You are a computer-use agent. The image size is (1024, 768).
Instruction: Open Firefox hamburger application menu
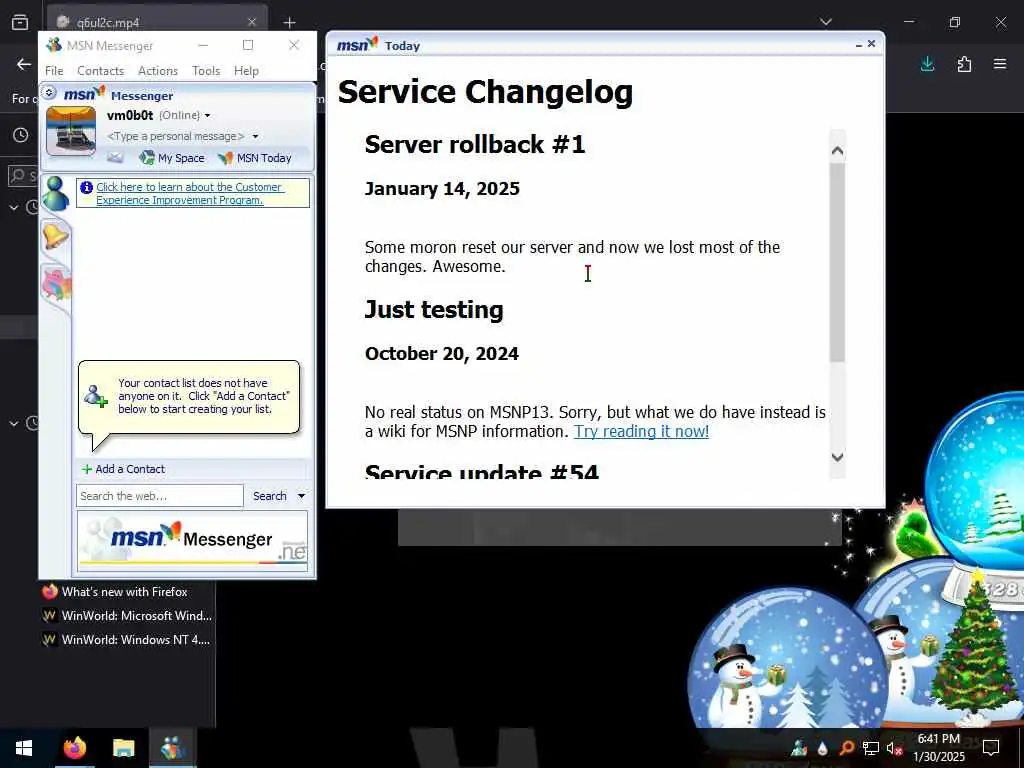coord(1000,64)
